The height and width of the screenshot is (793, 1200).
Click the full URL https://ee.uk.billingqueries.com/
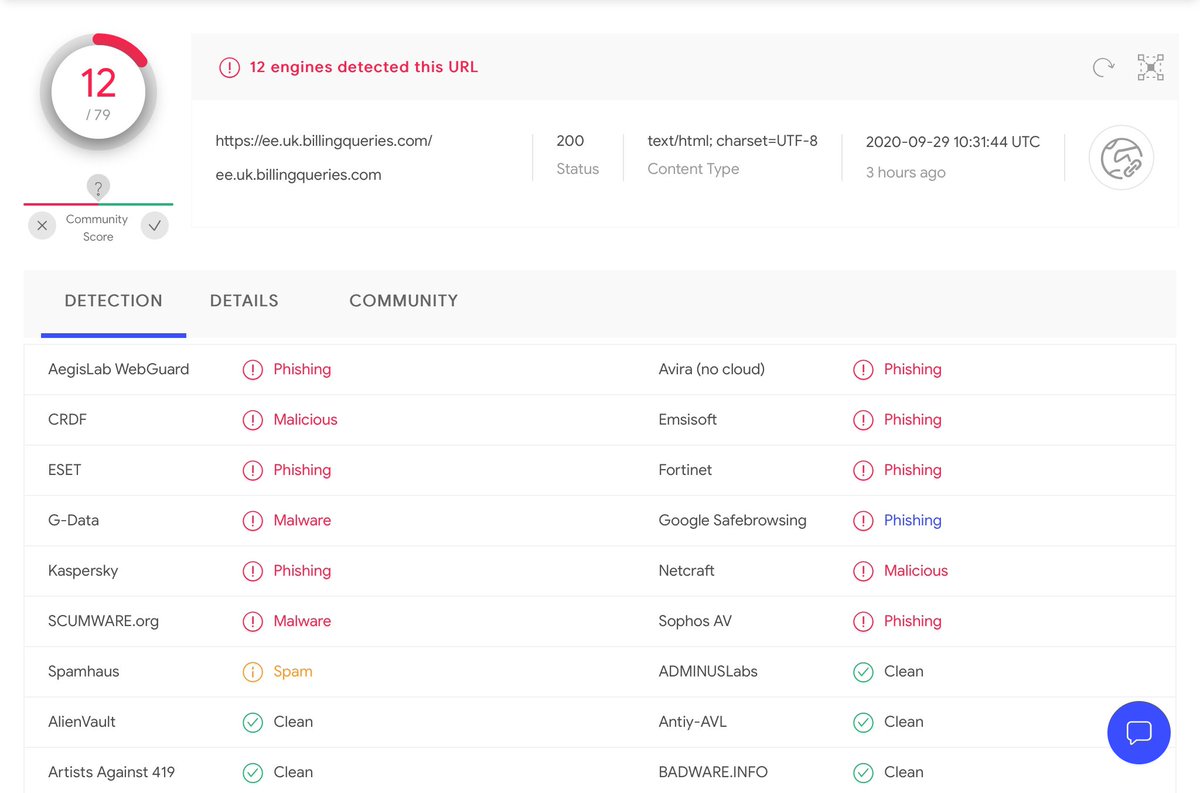click(324, 141)
